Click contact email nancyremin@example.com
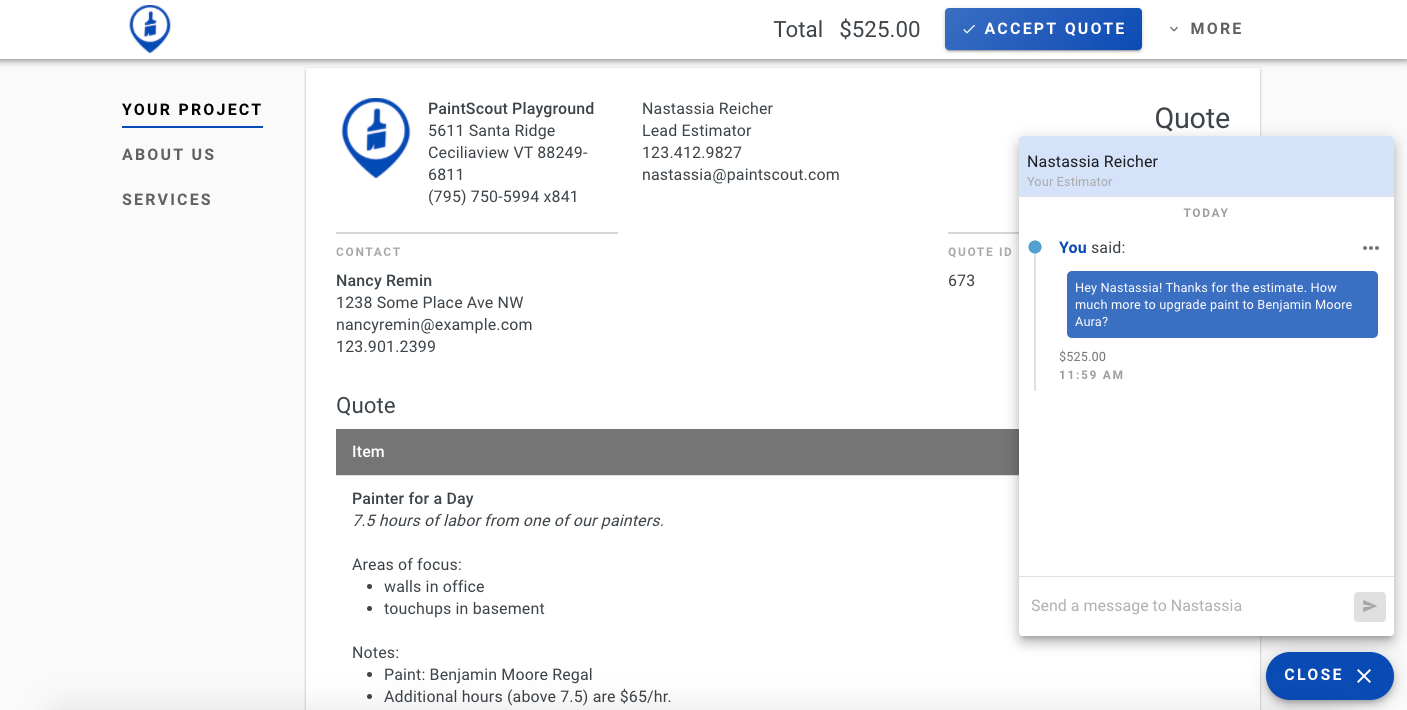The image size is (1407, 710). click(x=434, y=325)
